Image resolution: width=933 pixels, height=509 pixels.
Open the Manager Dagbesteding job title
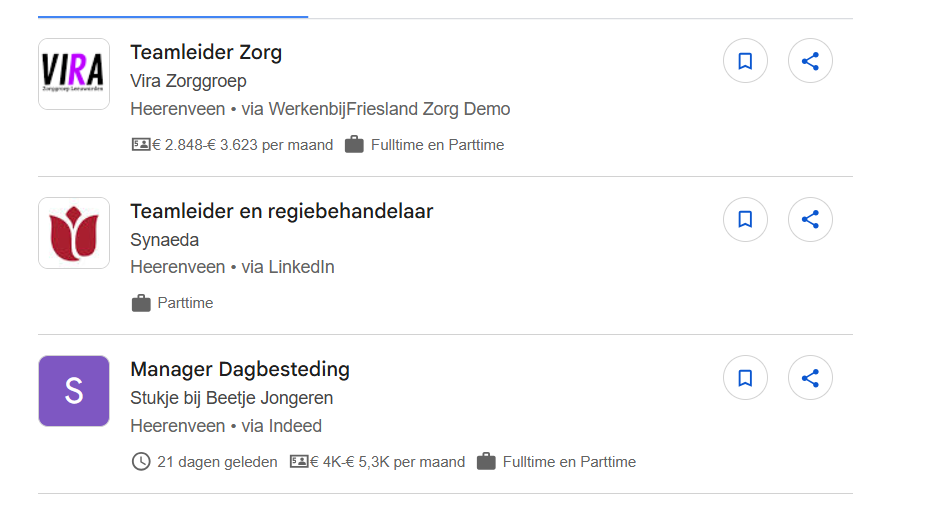coord(240,369)
